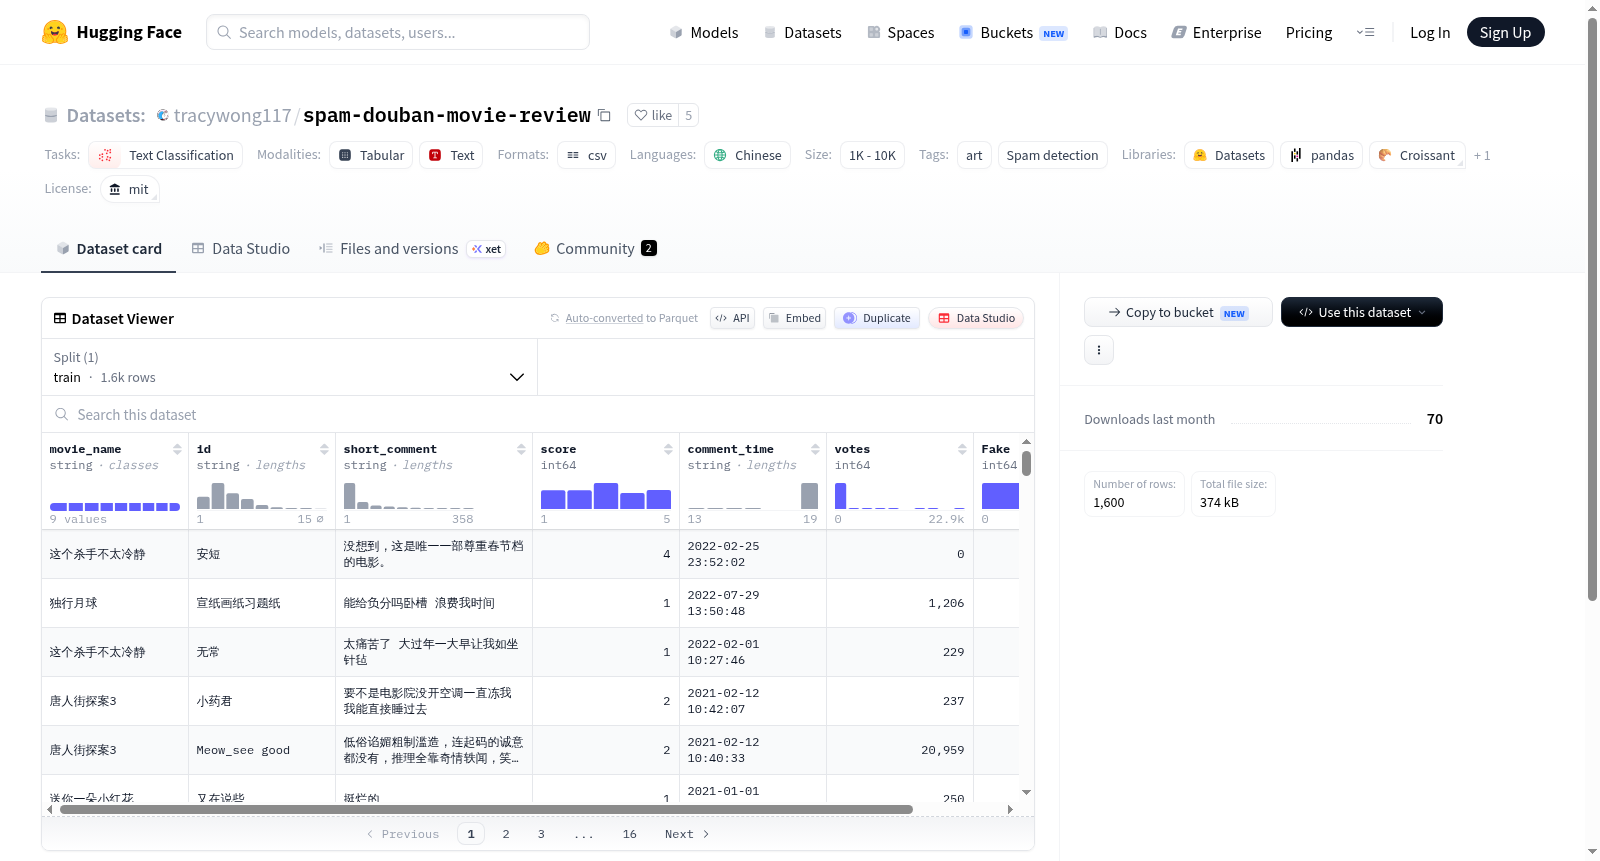1600x861 pixels.
Task: Go to Next page of rows
Action: pyautogui.click(x=687, y=834)
